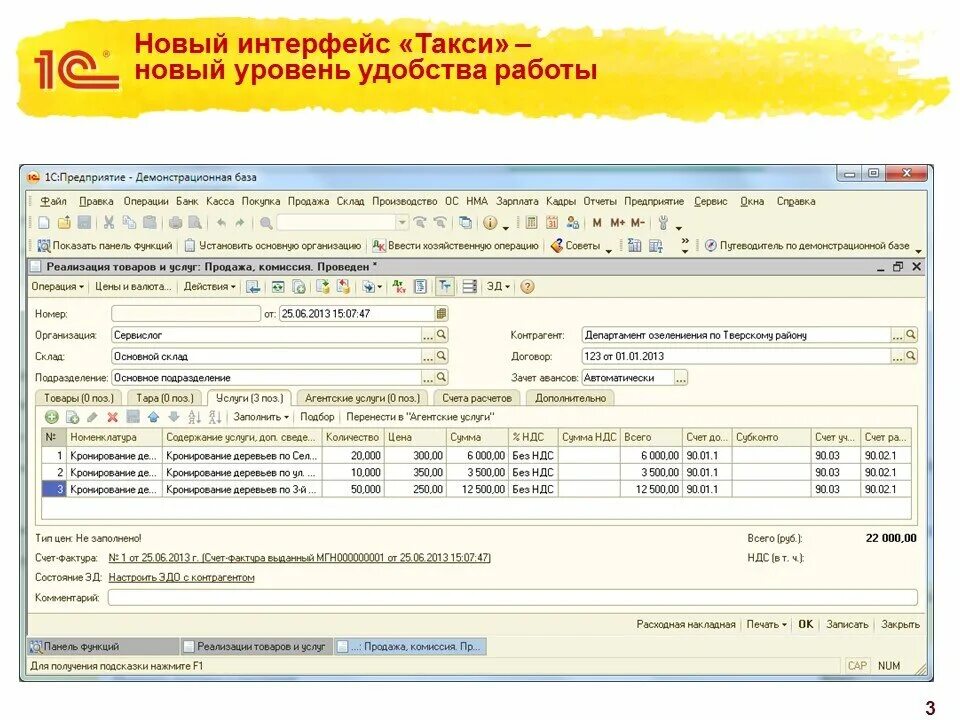The width and height of the screenshot is (960, 720).
Task: Click Ввести хозяйственную операцию button
Action: (456, 246)
